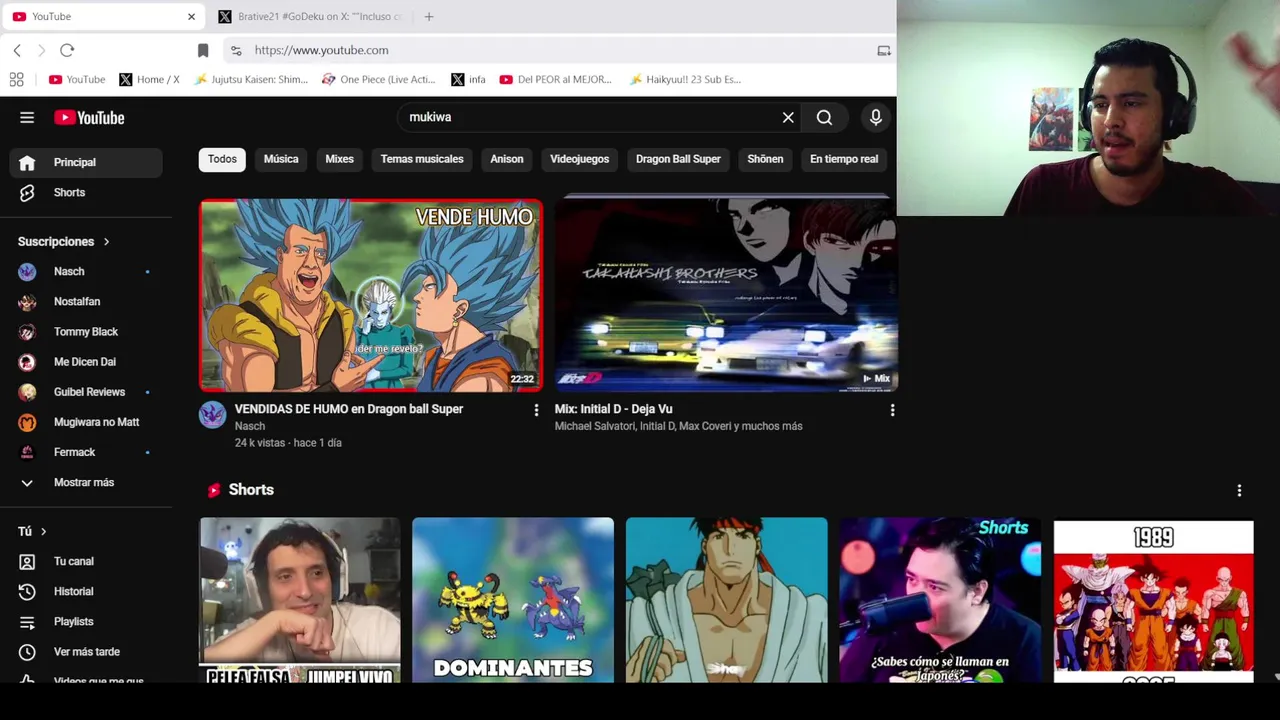
Task: Go to Principal in the sidebar
Action: 86,162
